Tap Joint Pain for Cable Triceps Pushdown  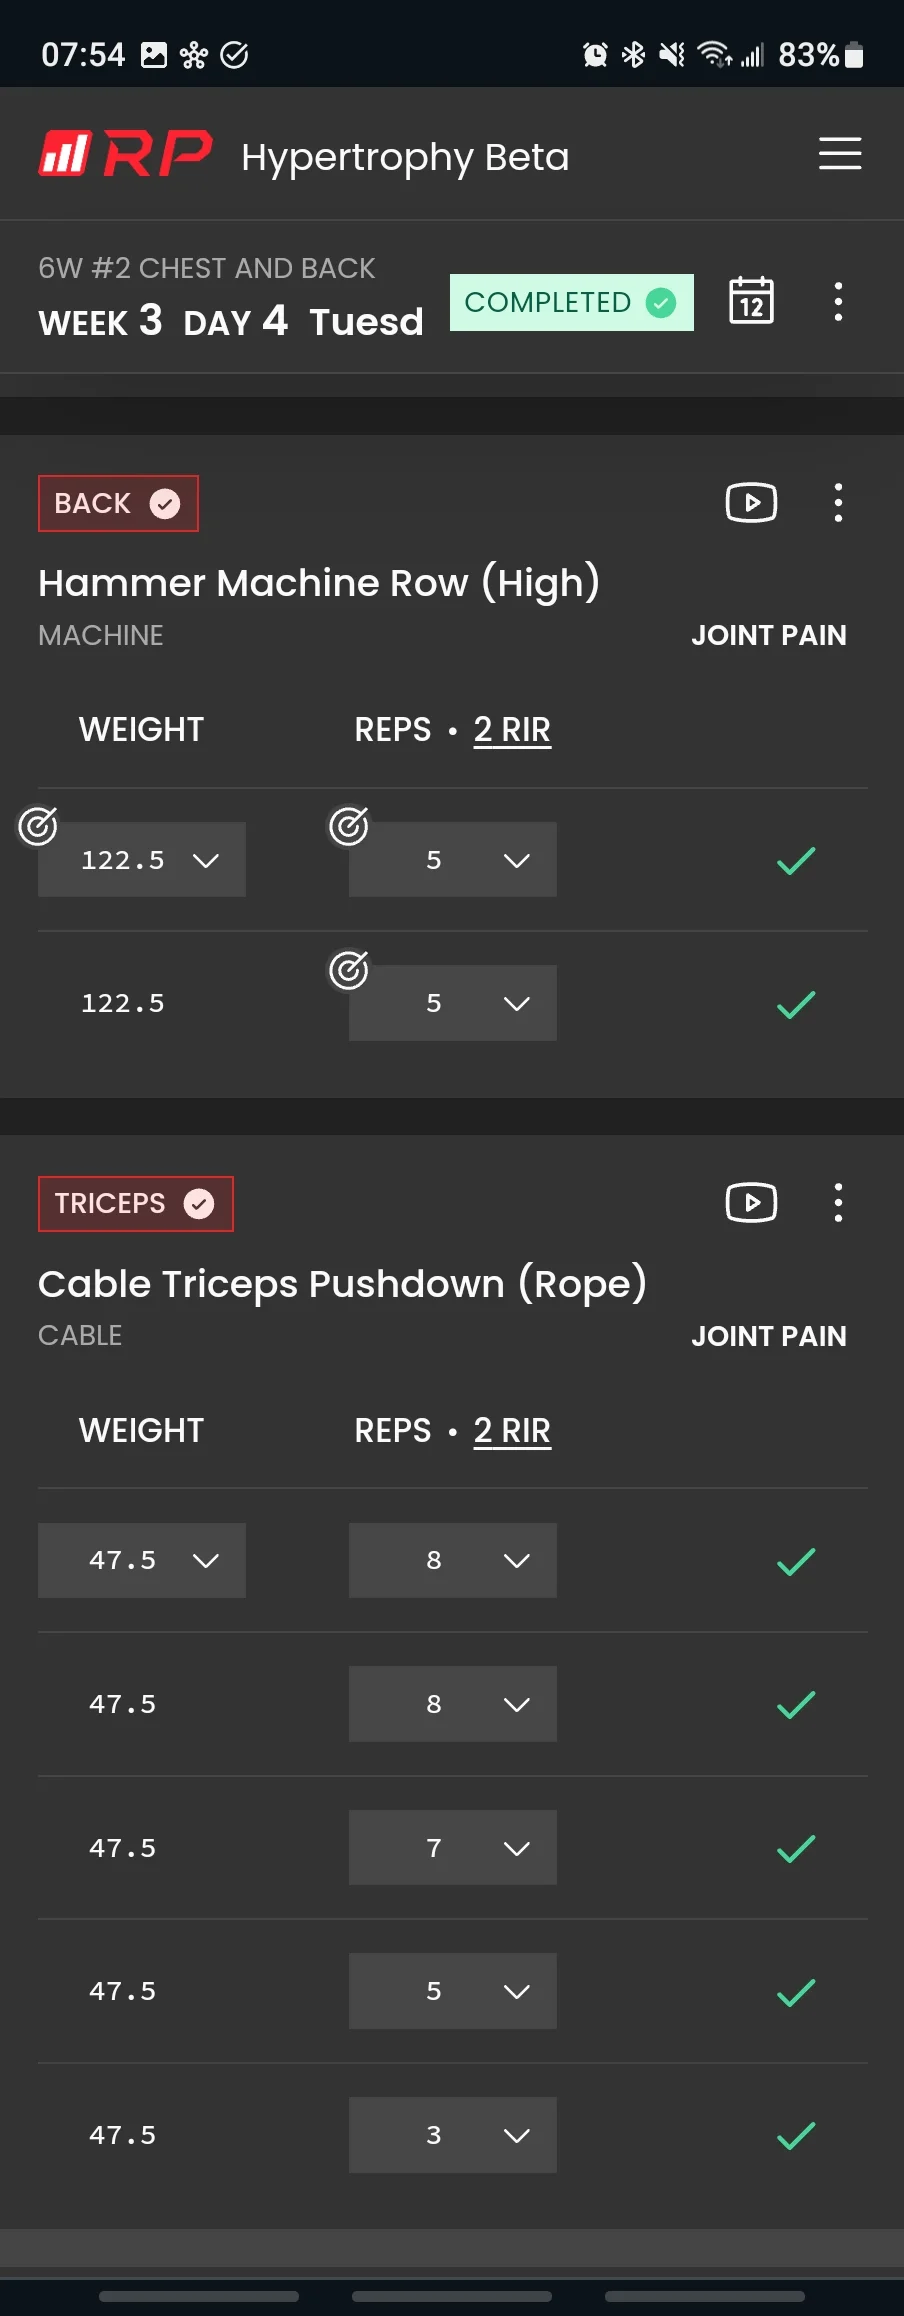pyautogui.click(x=768, y=1336)
